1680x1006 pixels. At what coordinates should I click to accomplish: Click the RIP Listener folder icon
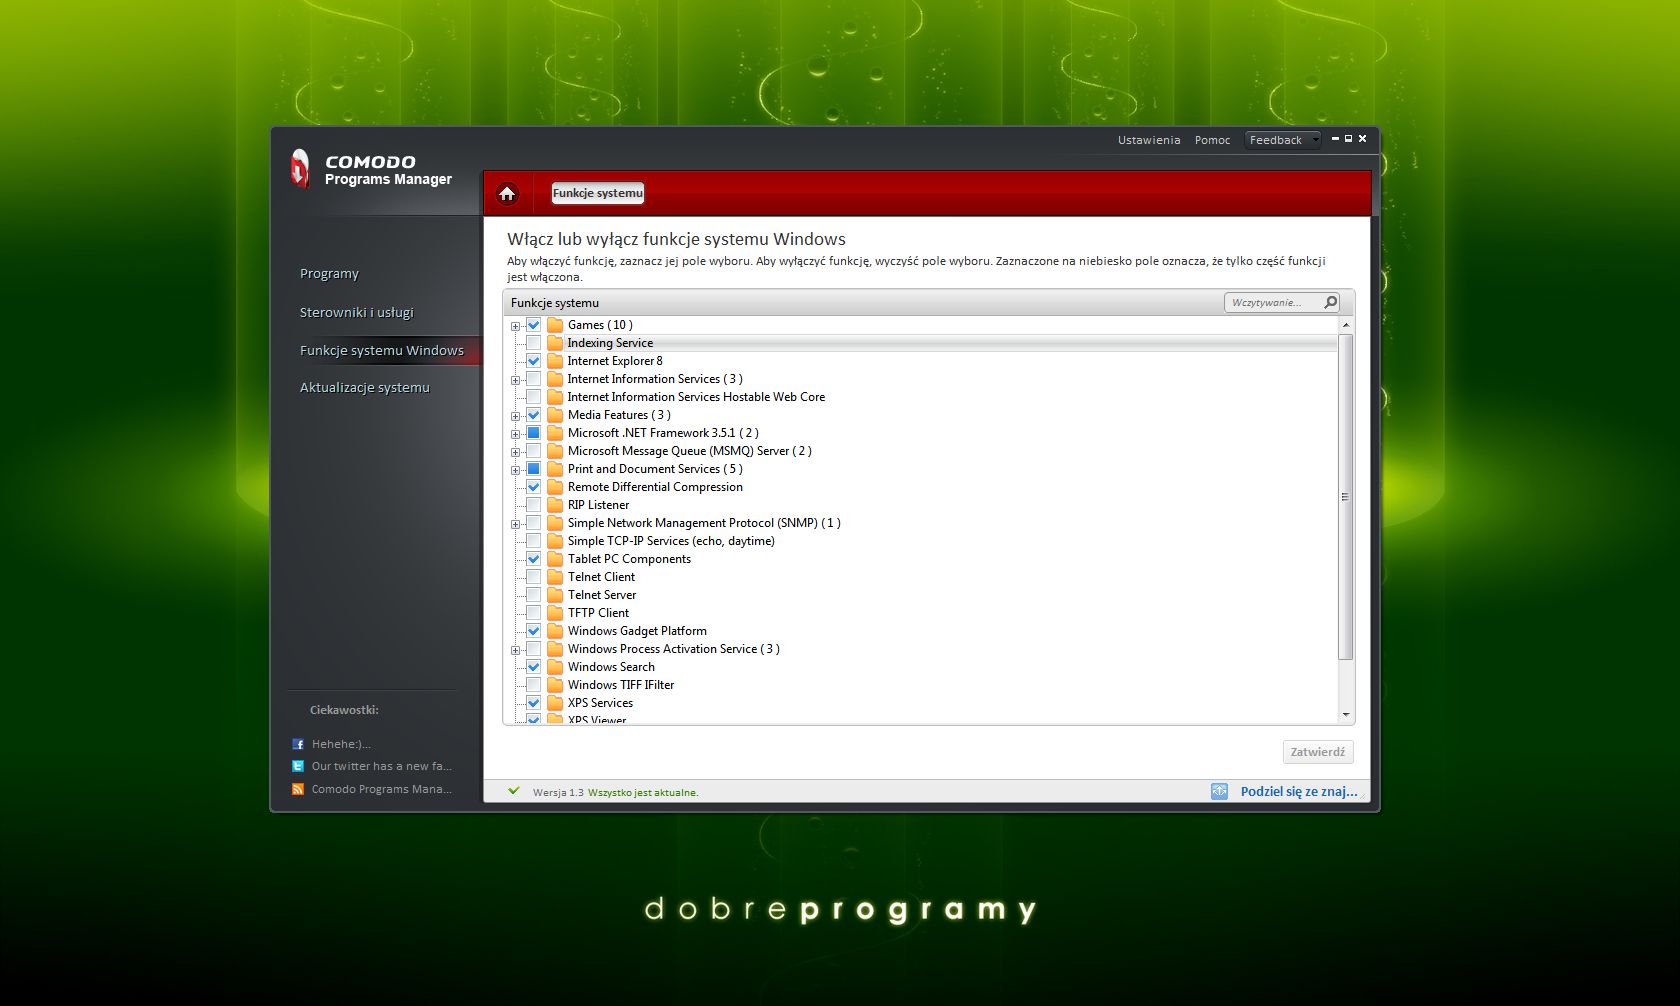[x=555, y=505]
